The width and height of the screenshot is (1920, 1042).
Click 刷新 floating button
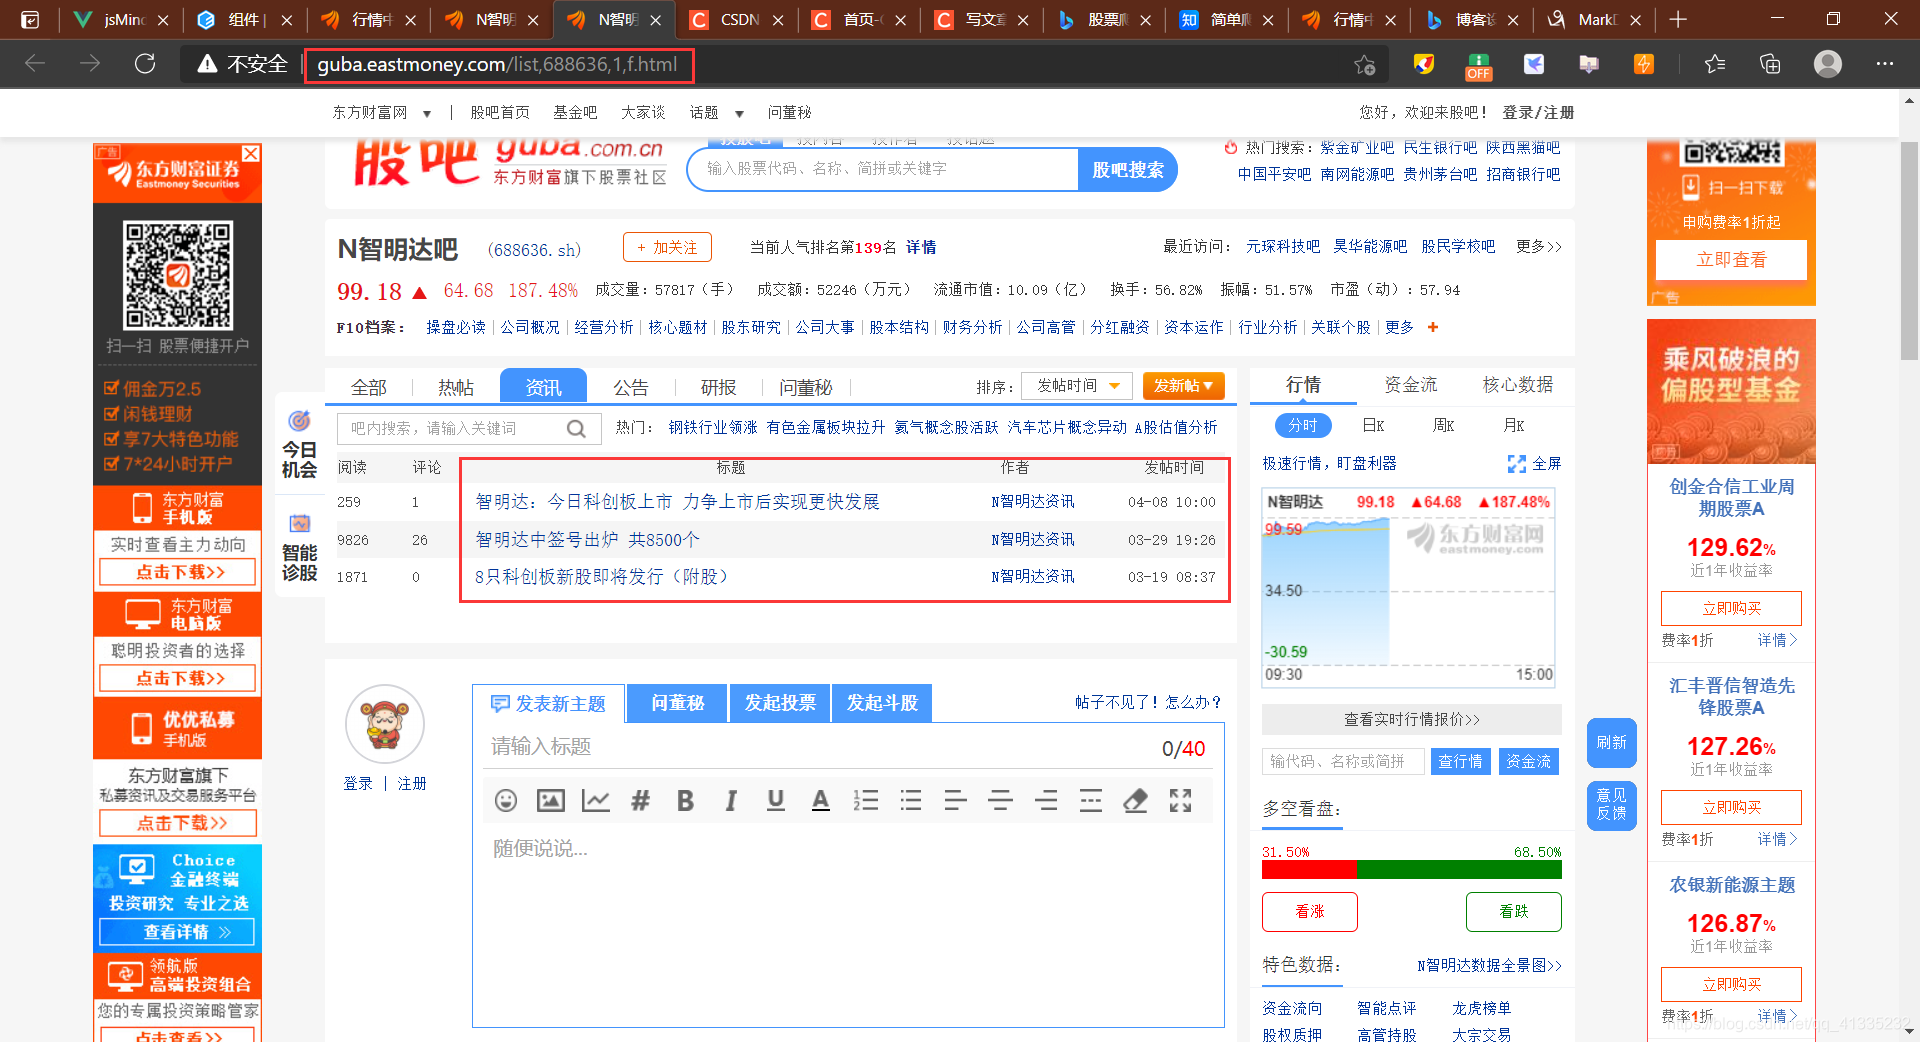pyautogui.click(x=1611, y=743)
